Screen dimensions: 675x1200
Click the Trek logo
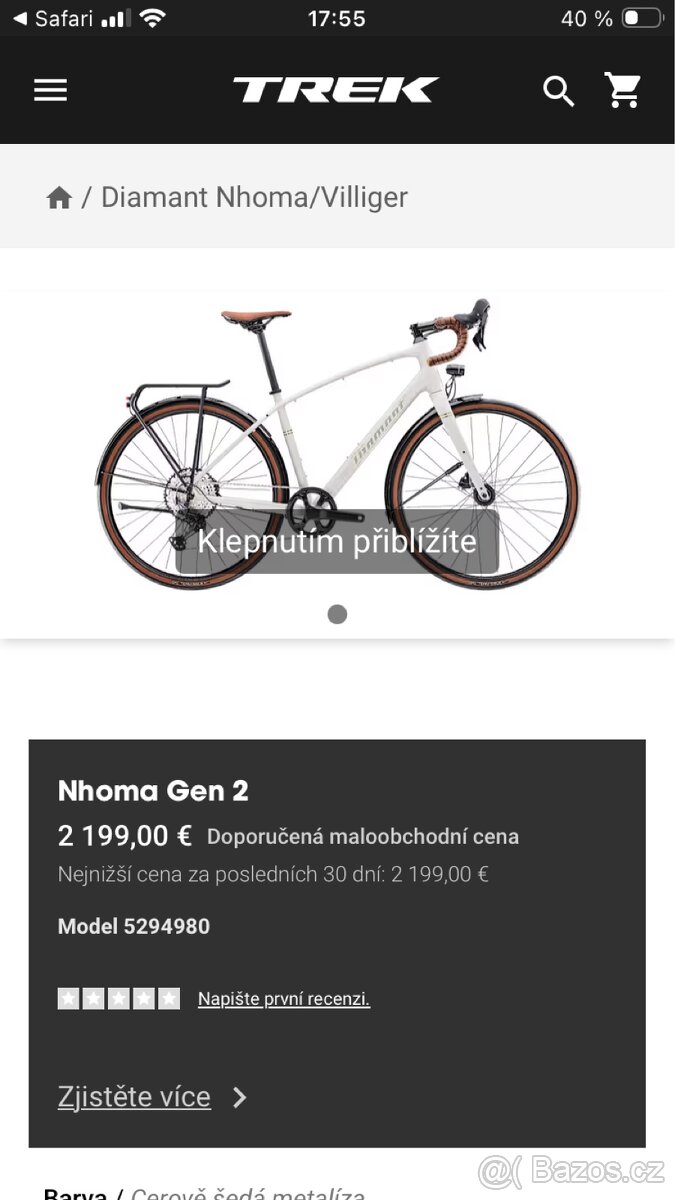tap(336, 90)
